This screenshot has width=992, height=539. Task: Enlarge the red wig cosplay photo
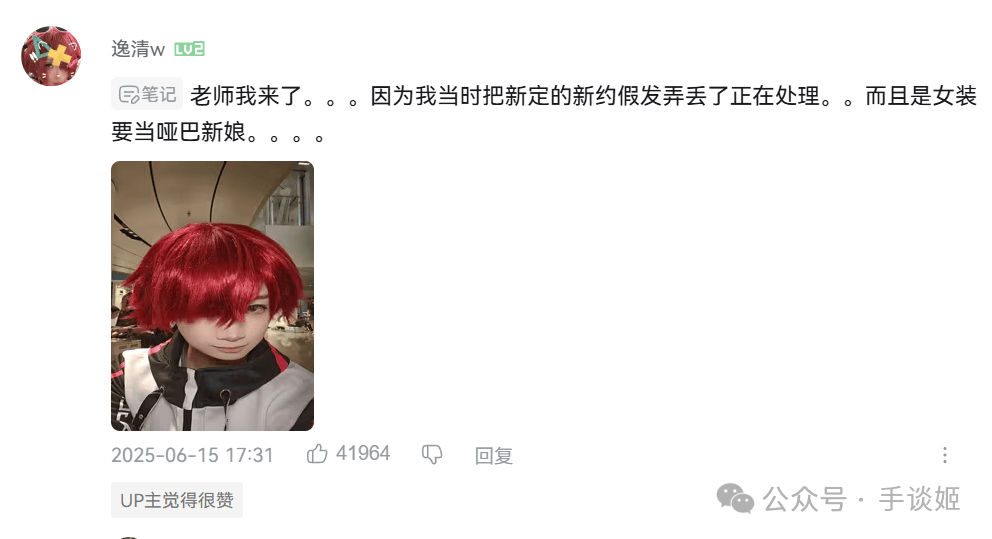coord(213,296)
